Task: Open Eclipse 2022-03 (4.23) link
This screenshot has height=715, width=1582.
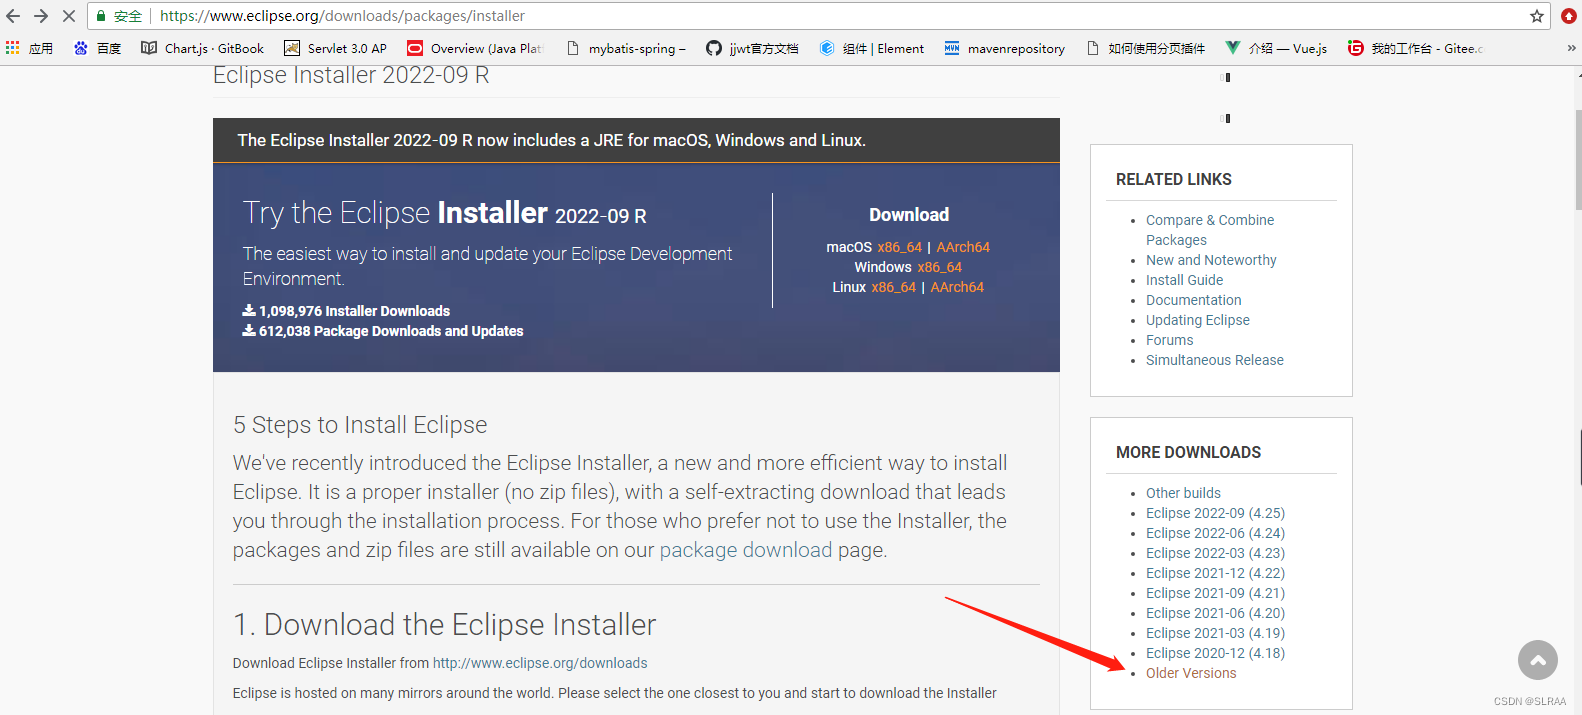Action: coord(1215,553)
